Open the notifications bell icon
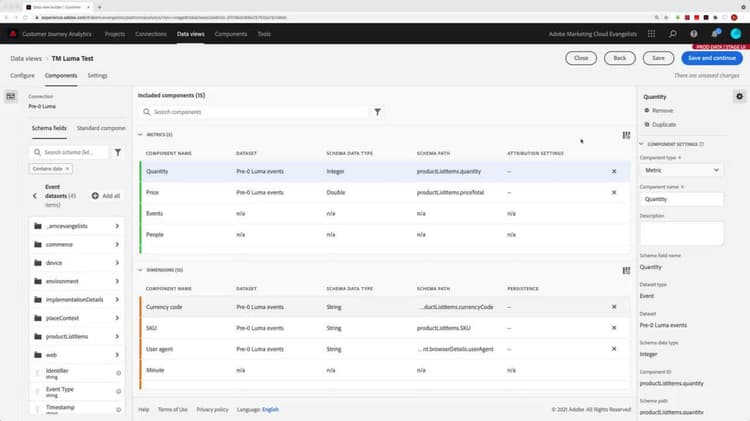The width and height of the screenshot is (750, 421). click(715, 34)
